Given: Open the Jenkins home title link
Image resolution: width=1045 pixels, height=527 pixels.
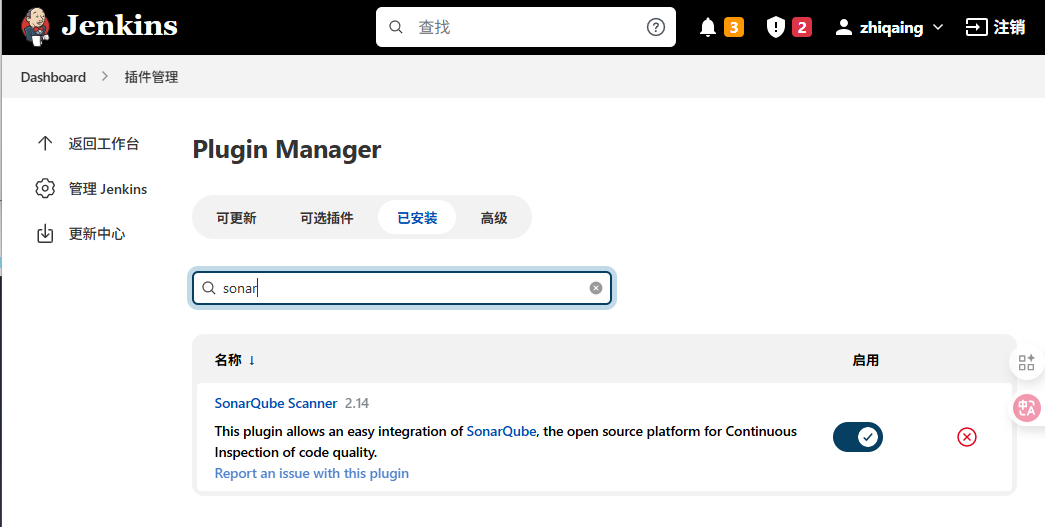Looking at the screenshot, I should click(119, 27).
